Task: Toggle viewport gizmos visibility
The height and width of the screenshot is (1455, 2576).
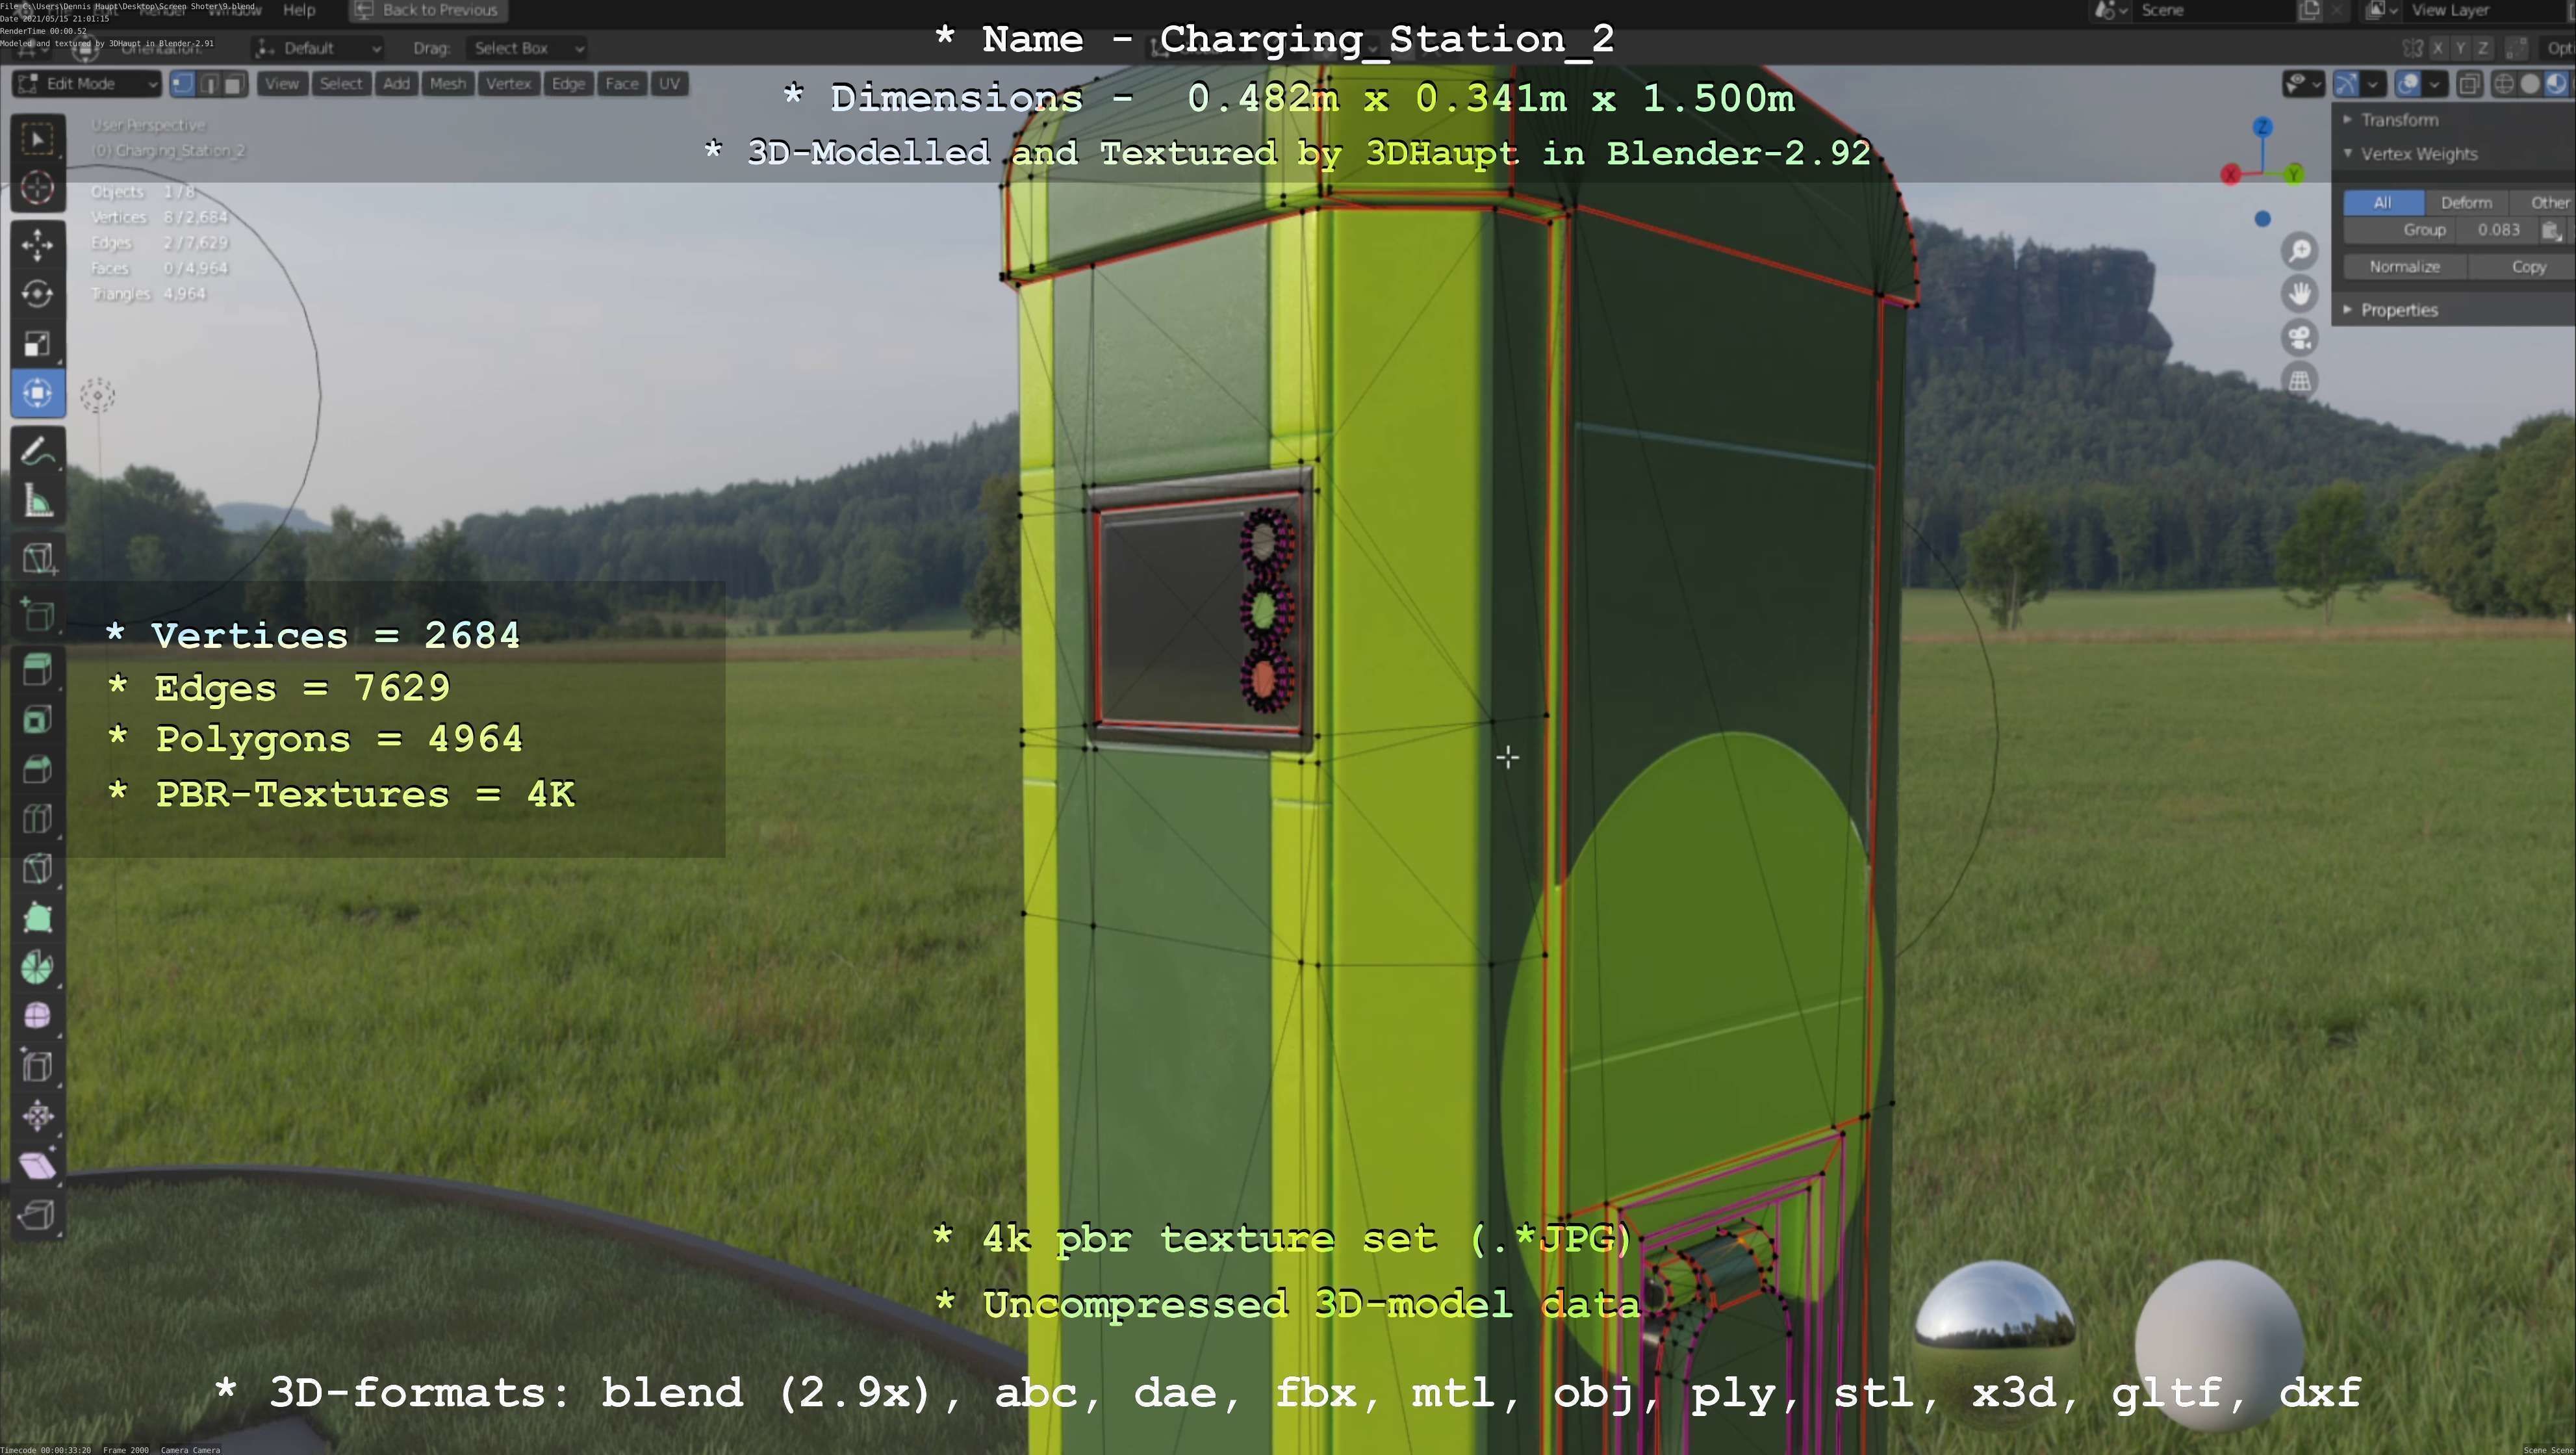Action: pyautogui.click(x=2346, y=84)
